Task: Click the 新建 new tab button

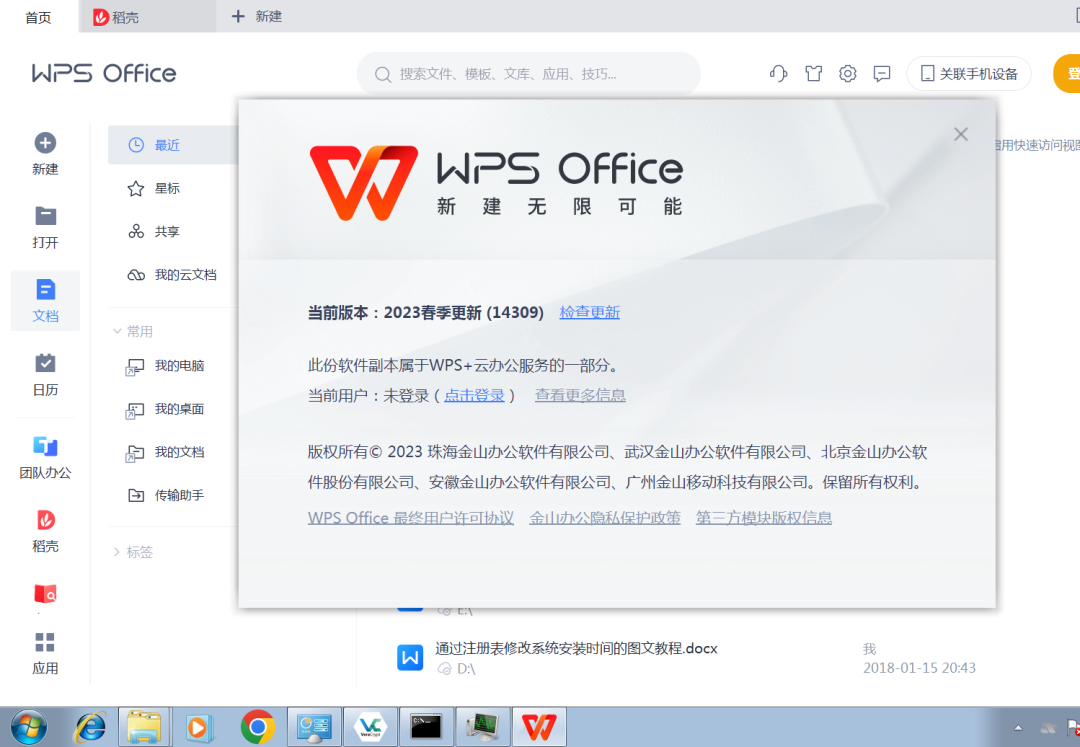Action: 256,17
